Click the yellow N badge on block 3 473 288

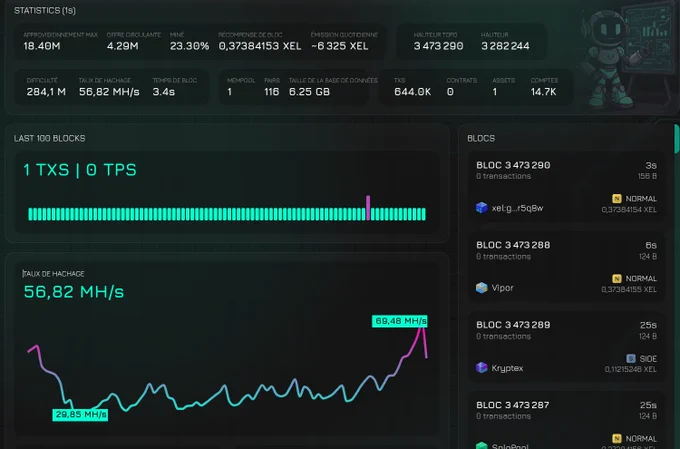point(617,279)
